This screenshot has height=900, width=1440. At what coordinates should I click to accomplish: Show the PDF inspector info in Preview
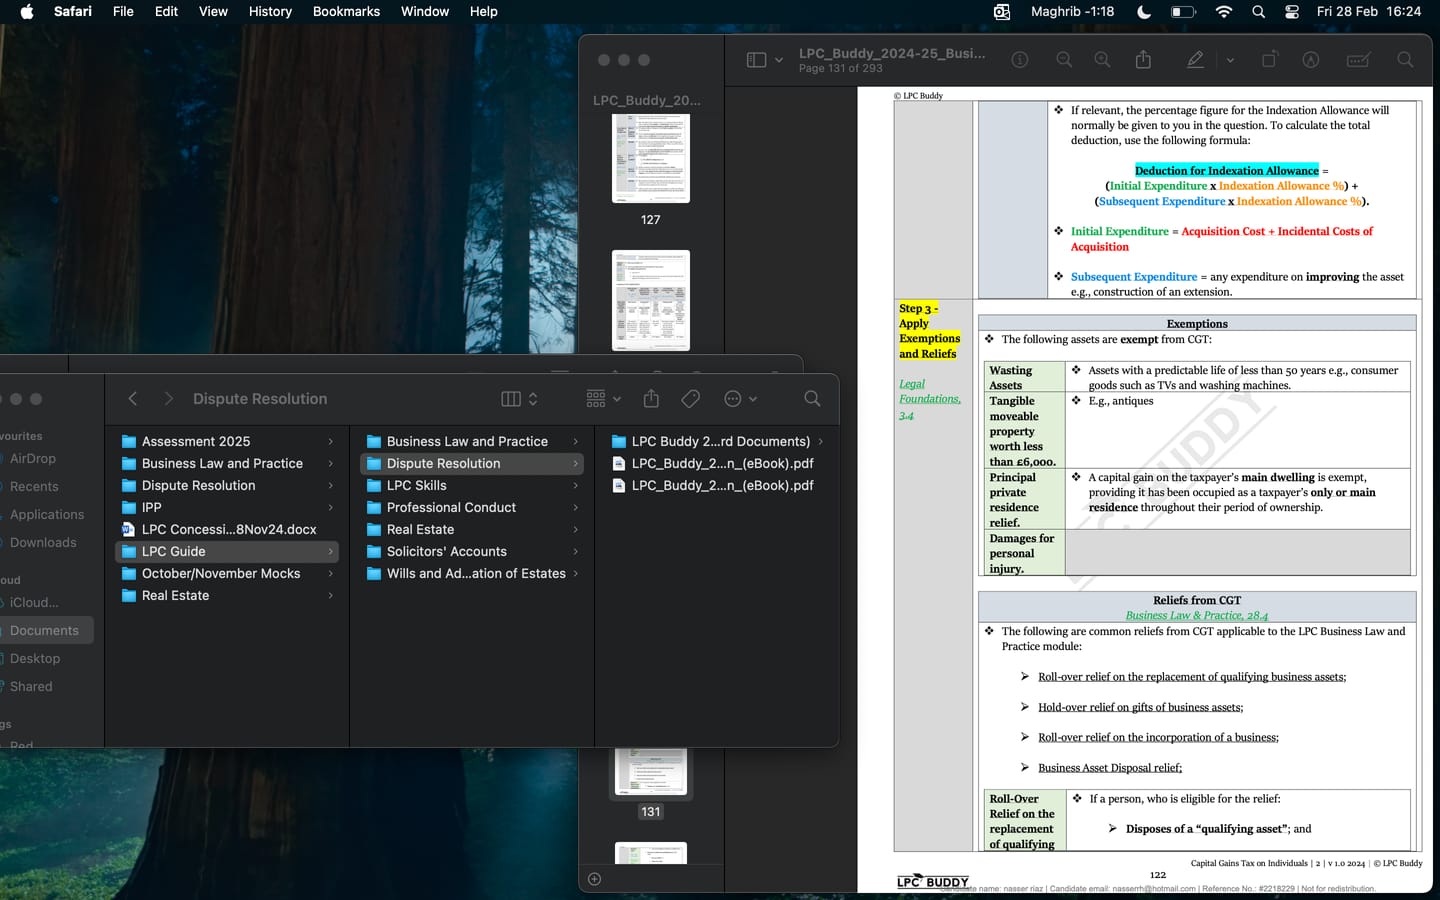[1020, 60]
